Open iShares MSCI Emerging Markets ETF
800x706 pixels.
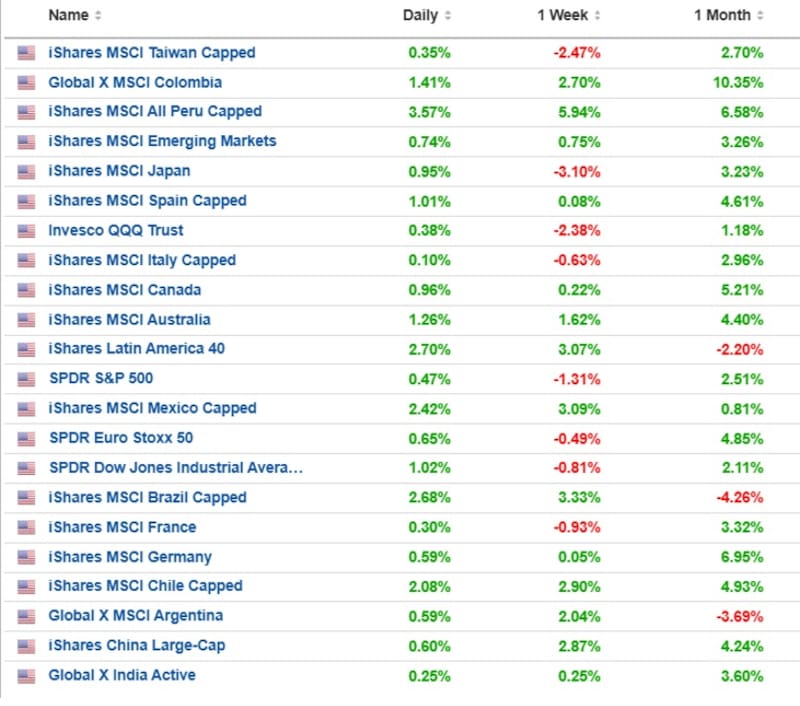coord(162,141)
